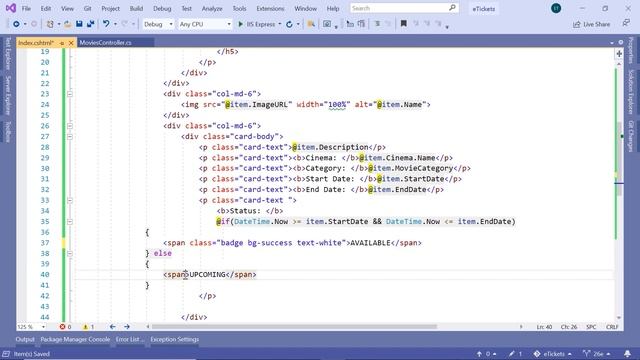
Task: Click the Navigate Backward toolbar icon
Action: click(x=16, y=24)
